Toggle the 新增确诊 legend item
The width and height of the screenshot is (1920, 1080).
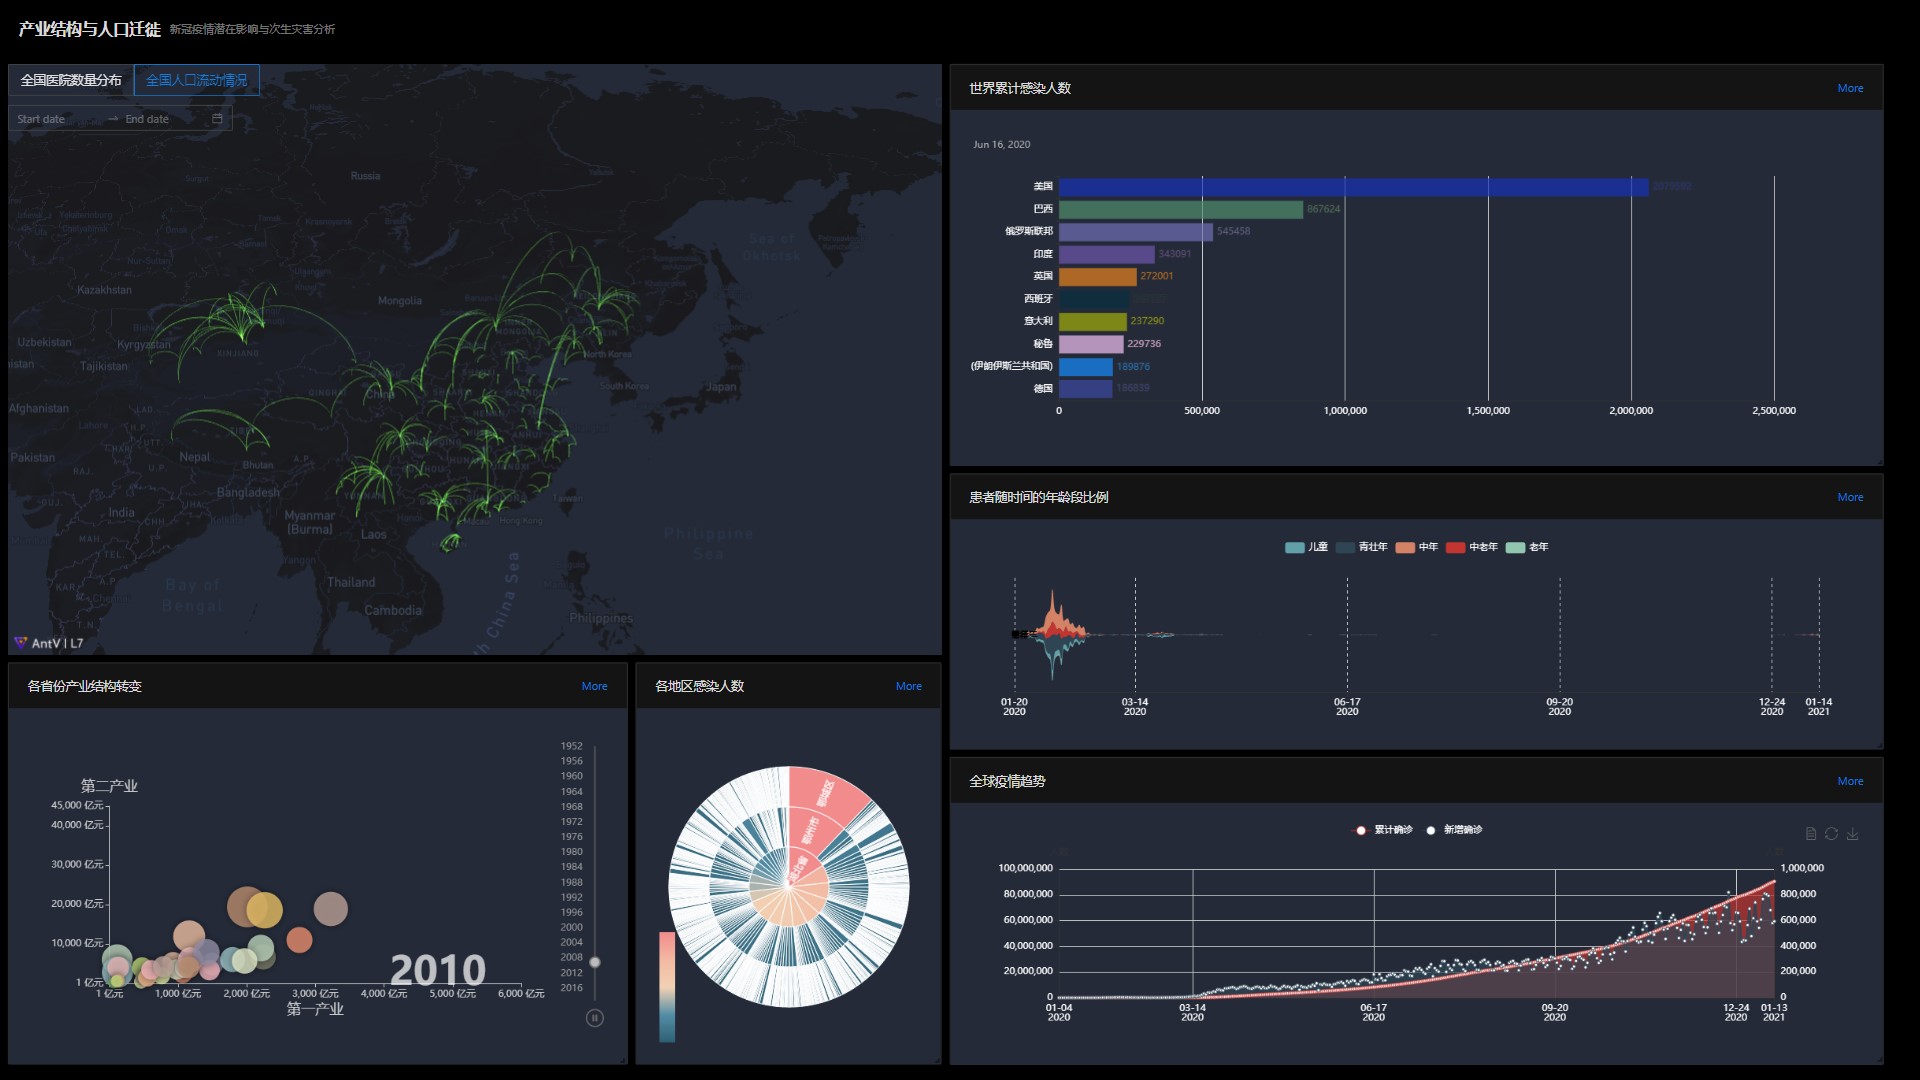click(1453, 830)
